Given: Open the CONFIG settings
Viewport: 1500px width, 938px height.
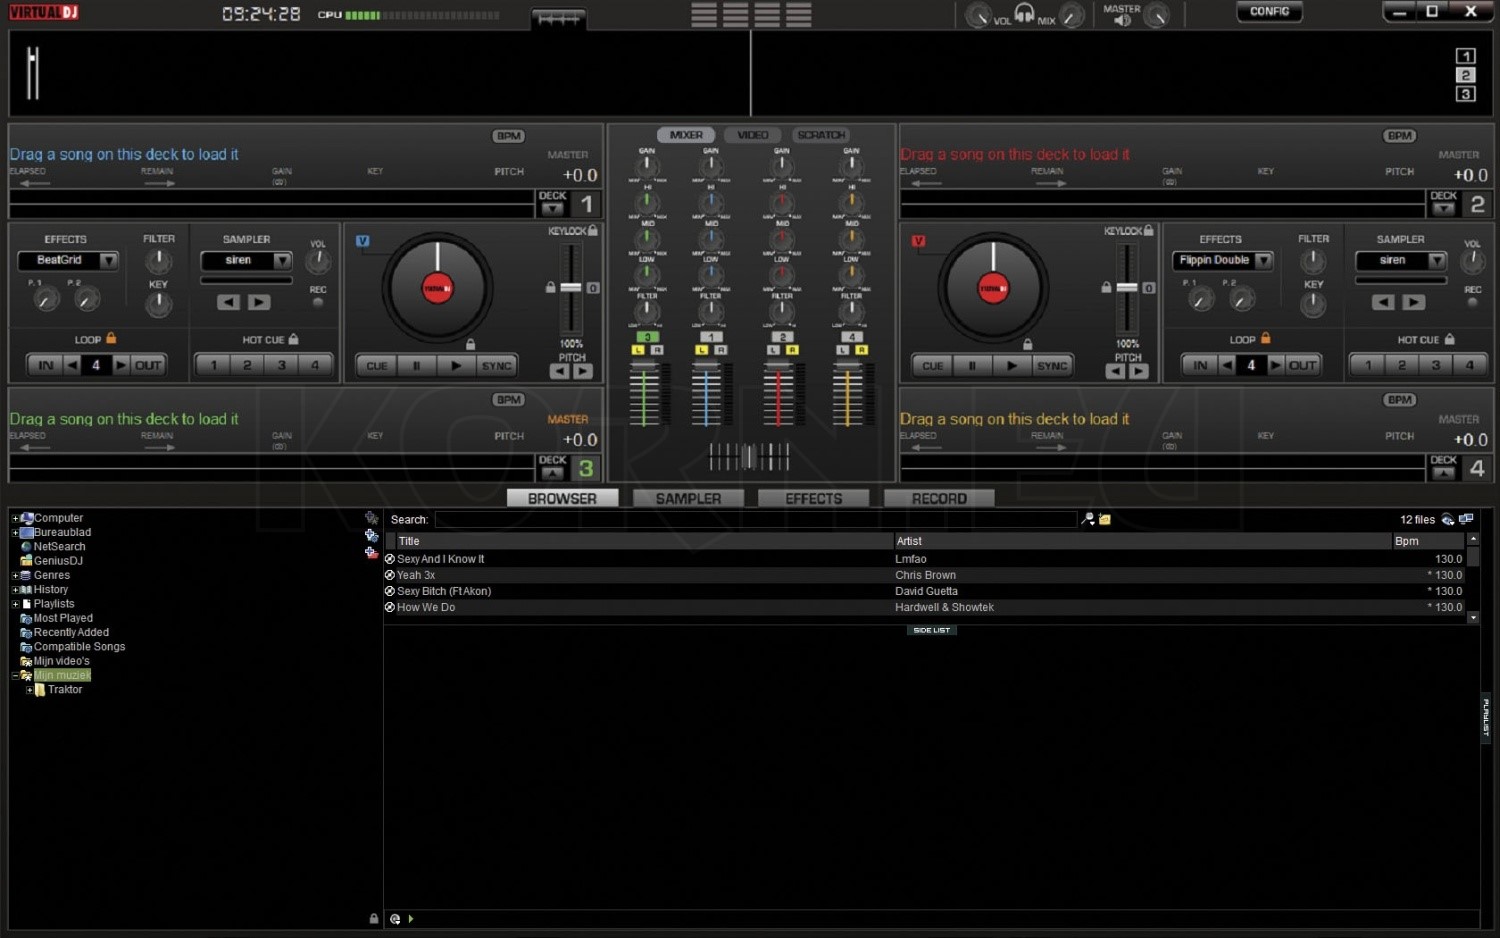Looking at the screenshot, I should coord(1268,11).
